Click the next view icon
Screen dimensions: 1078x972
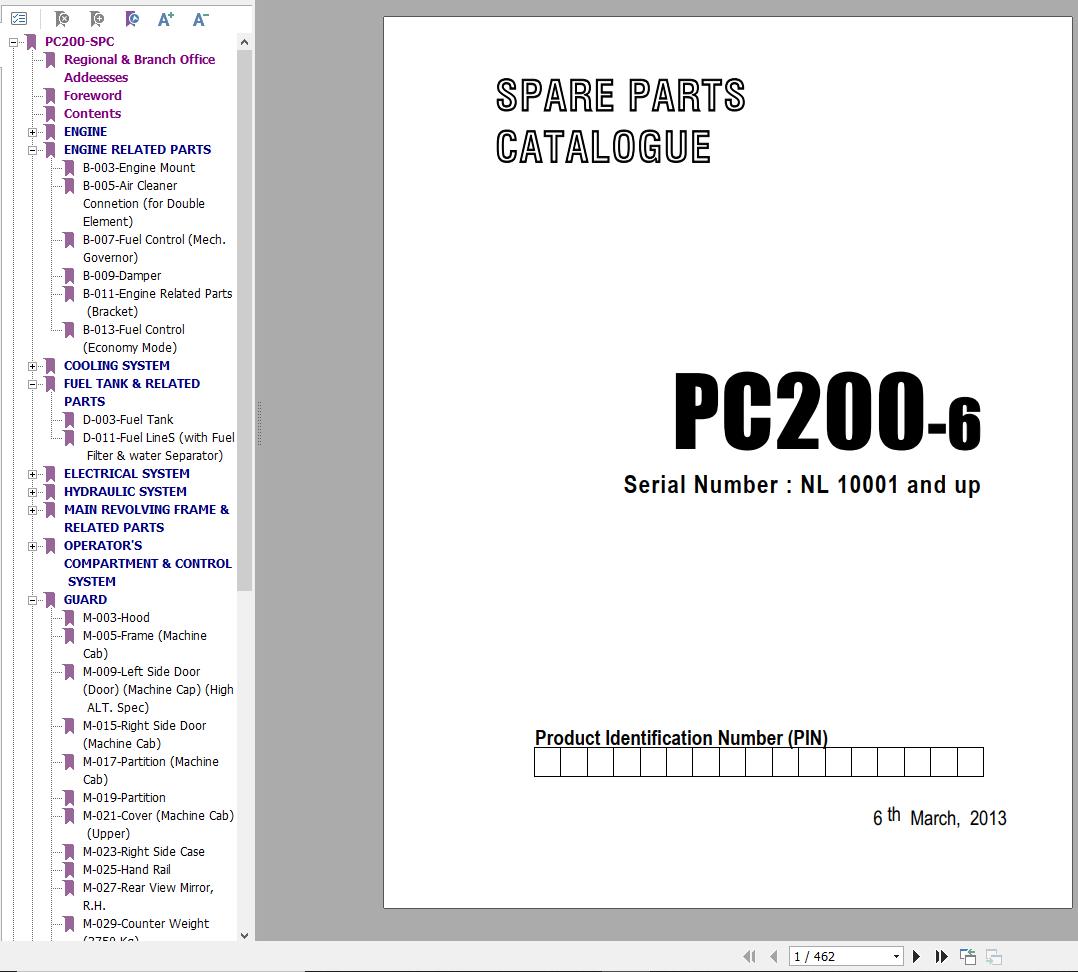(x=993, y=956)
